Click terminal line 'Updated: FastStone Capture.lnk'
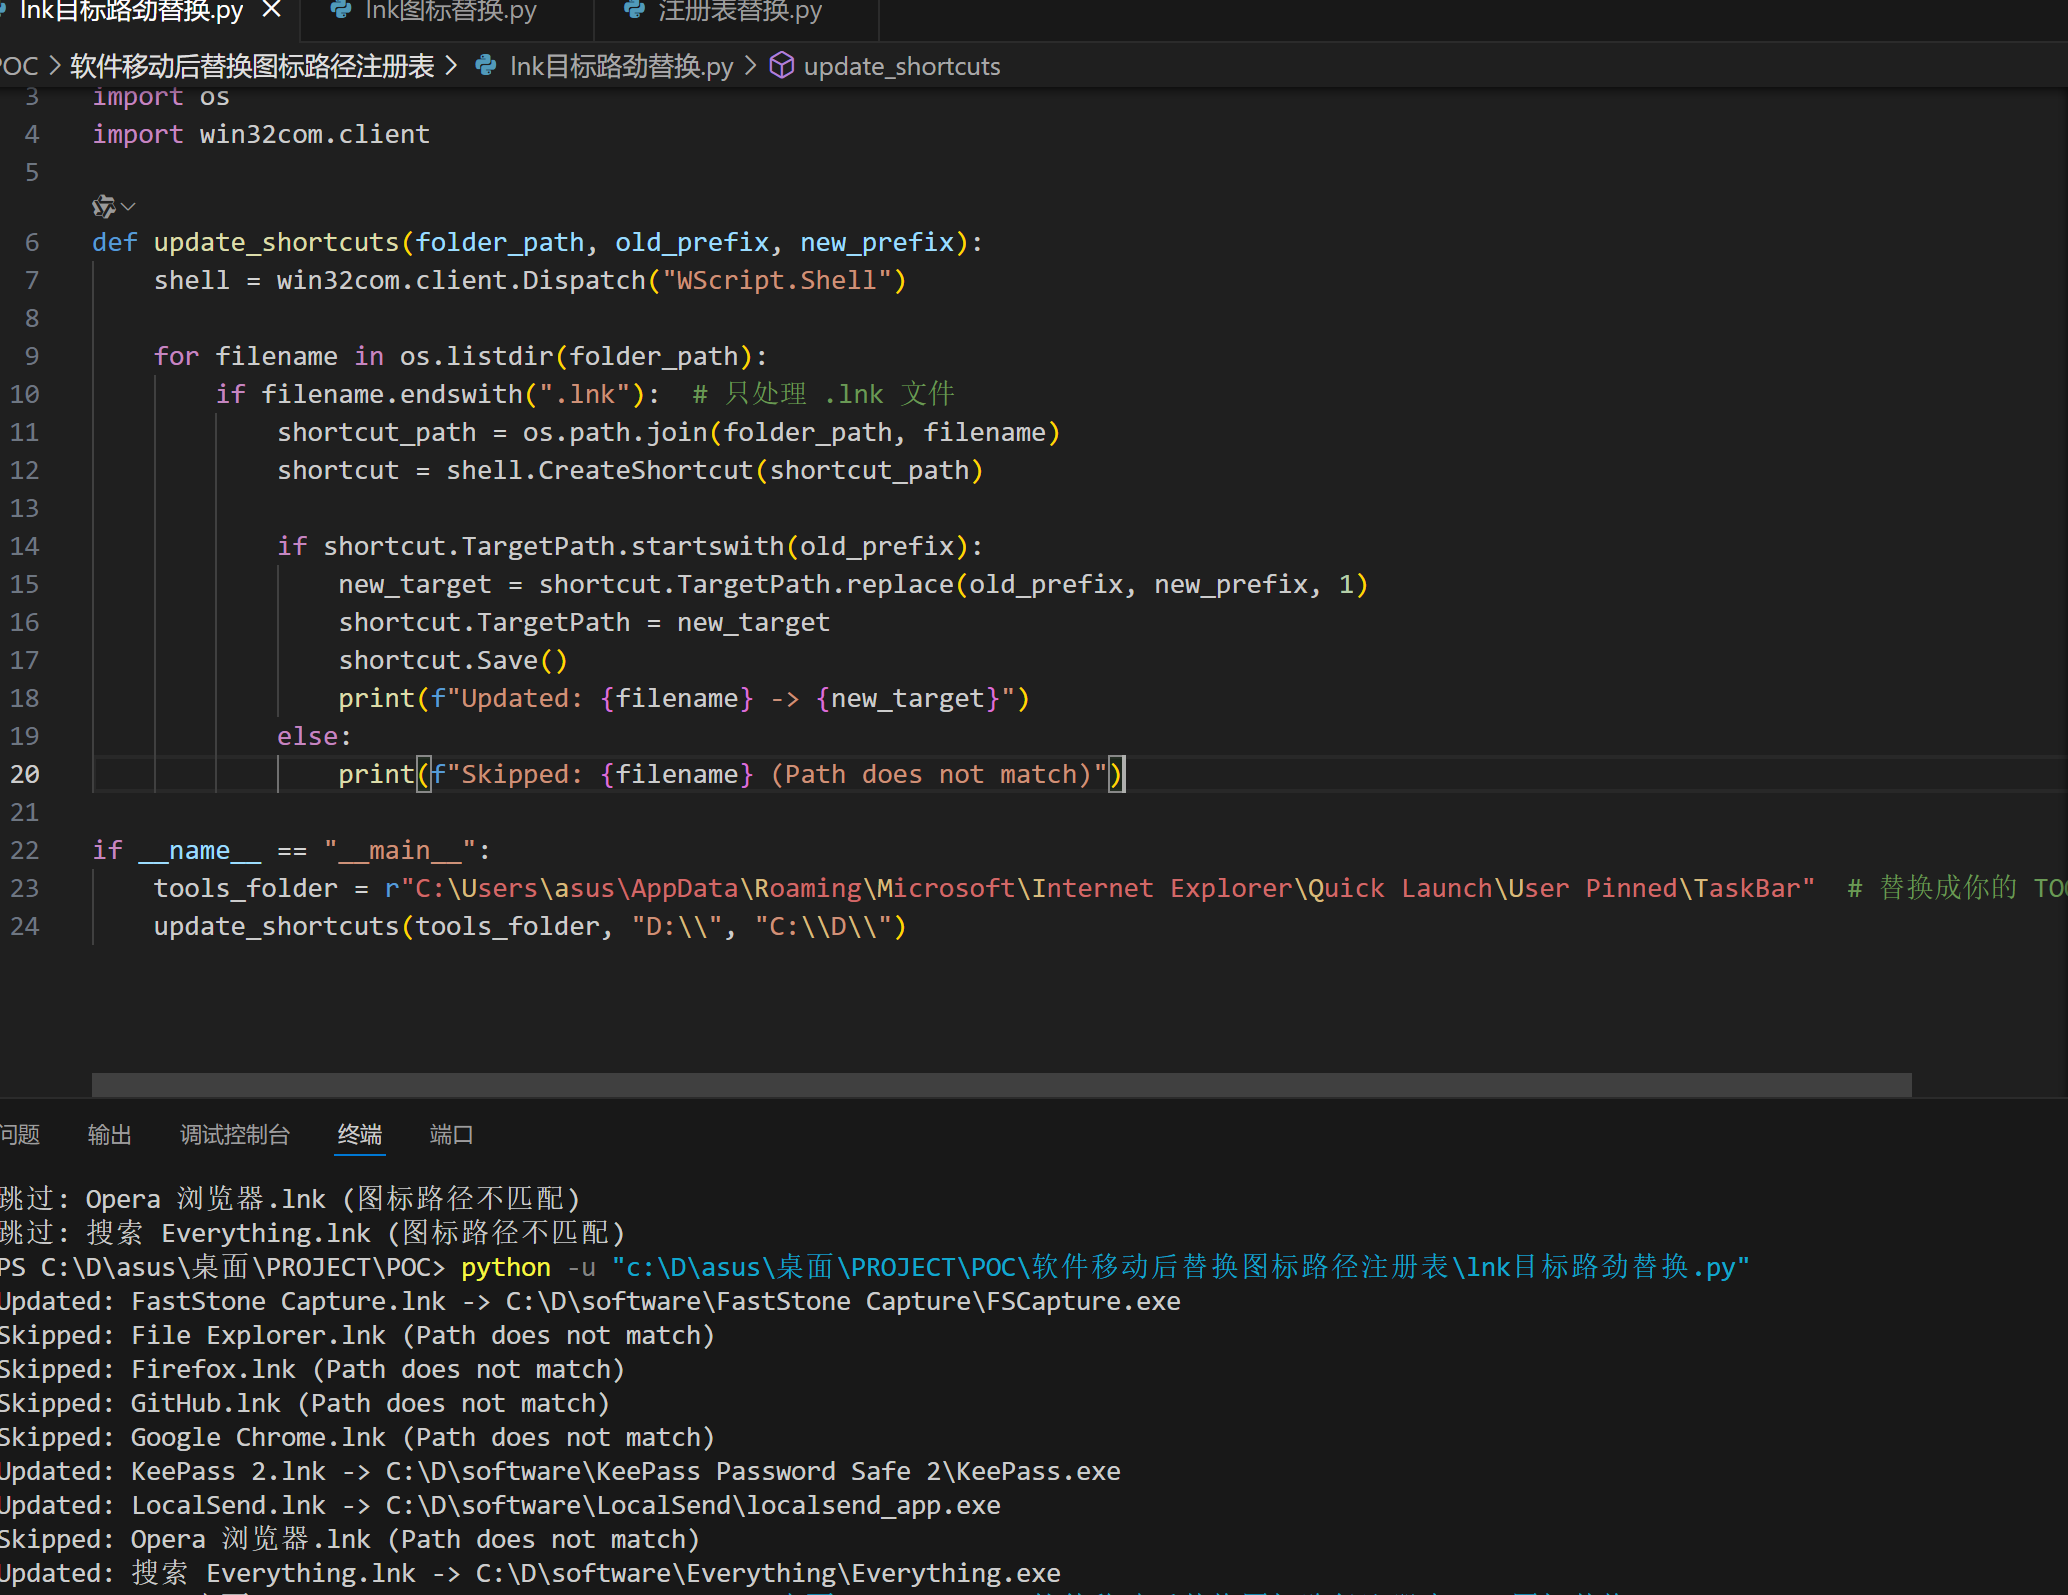This screenshot has height=1595, width=2068. point(590,1301)
